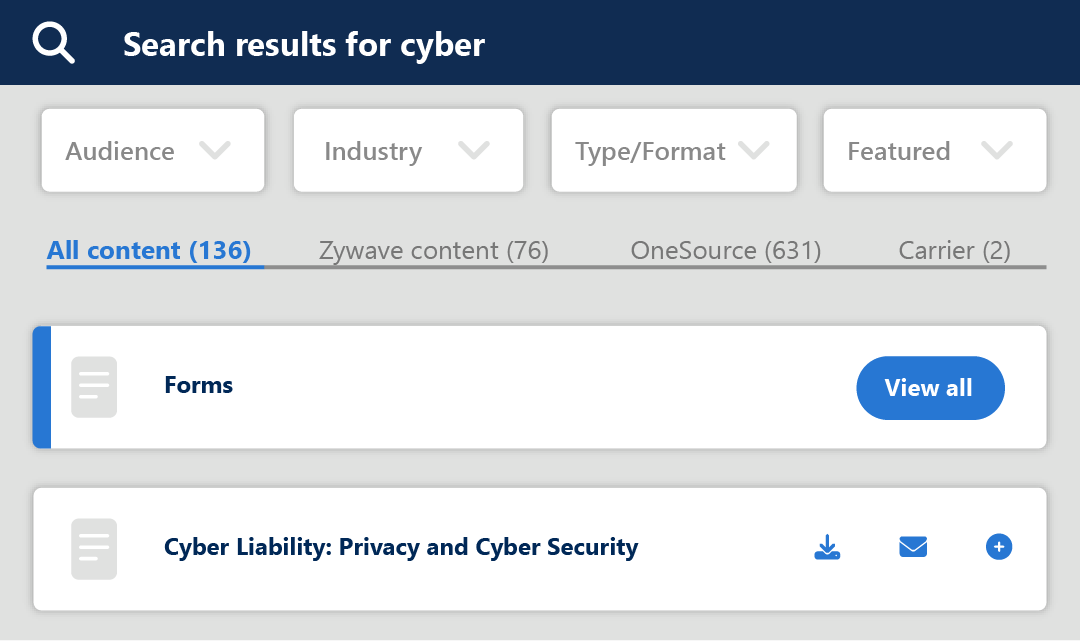
Task: Click the plus icon on Cyber Liability row
Action: [x=998, y=547]
